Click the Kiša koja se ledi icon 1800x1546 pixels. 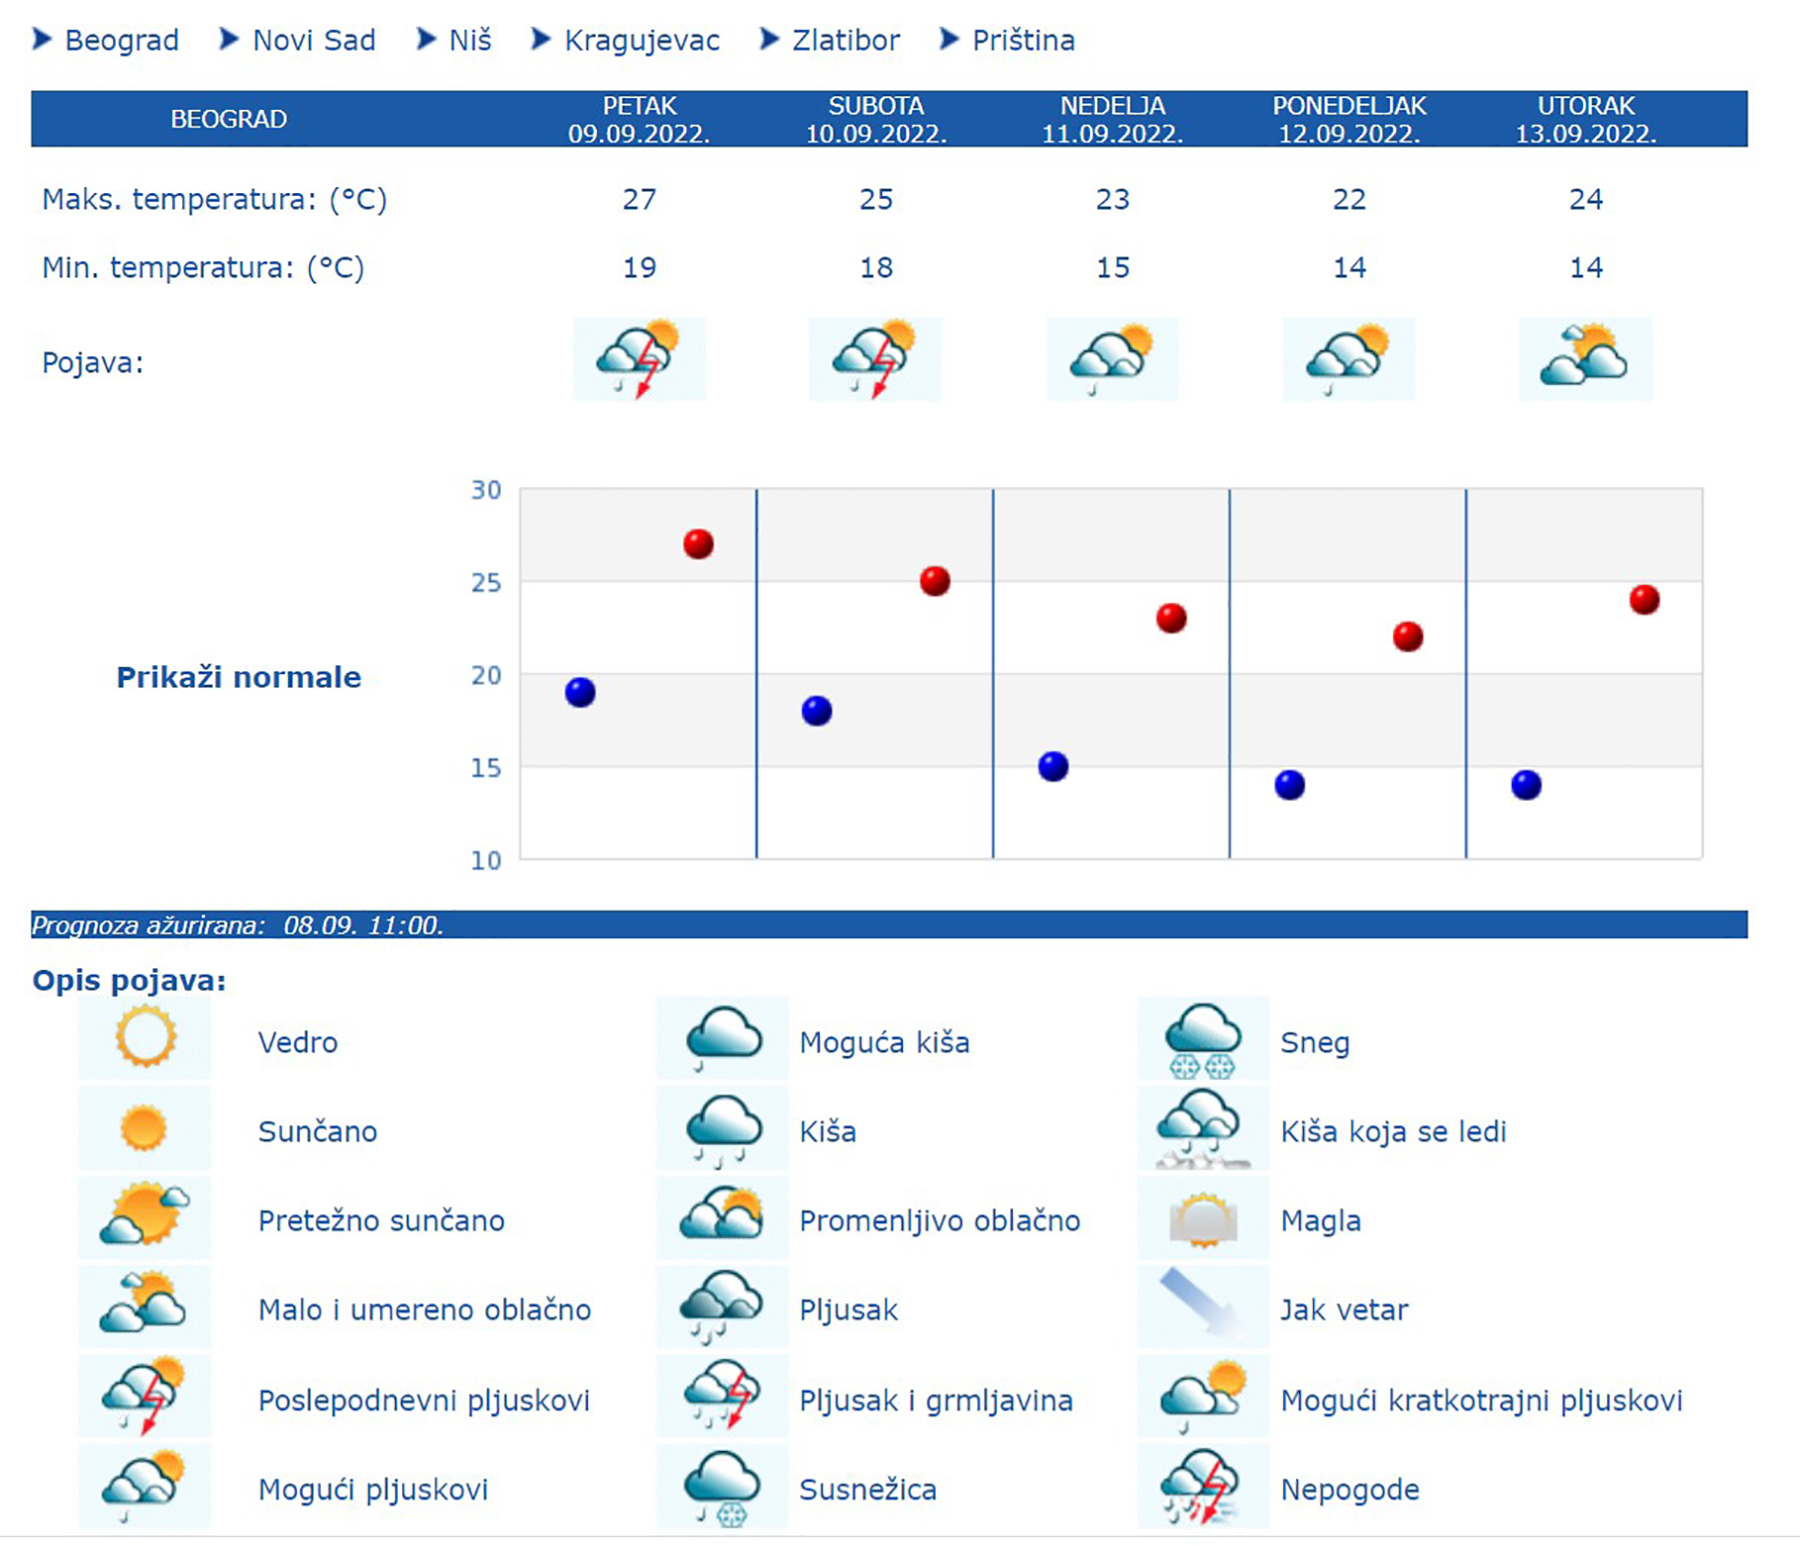1203,1130
